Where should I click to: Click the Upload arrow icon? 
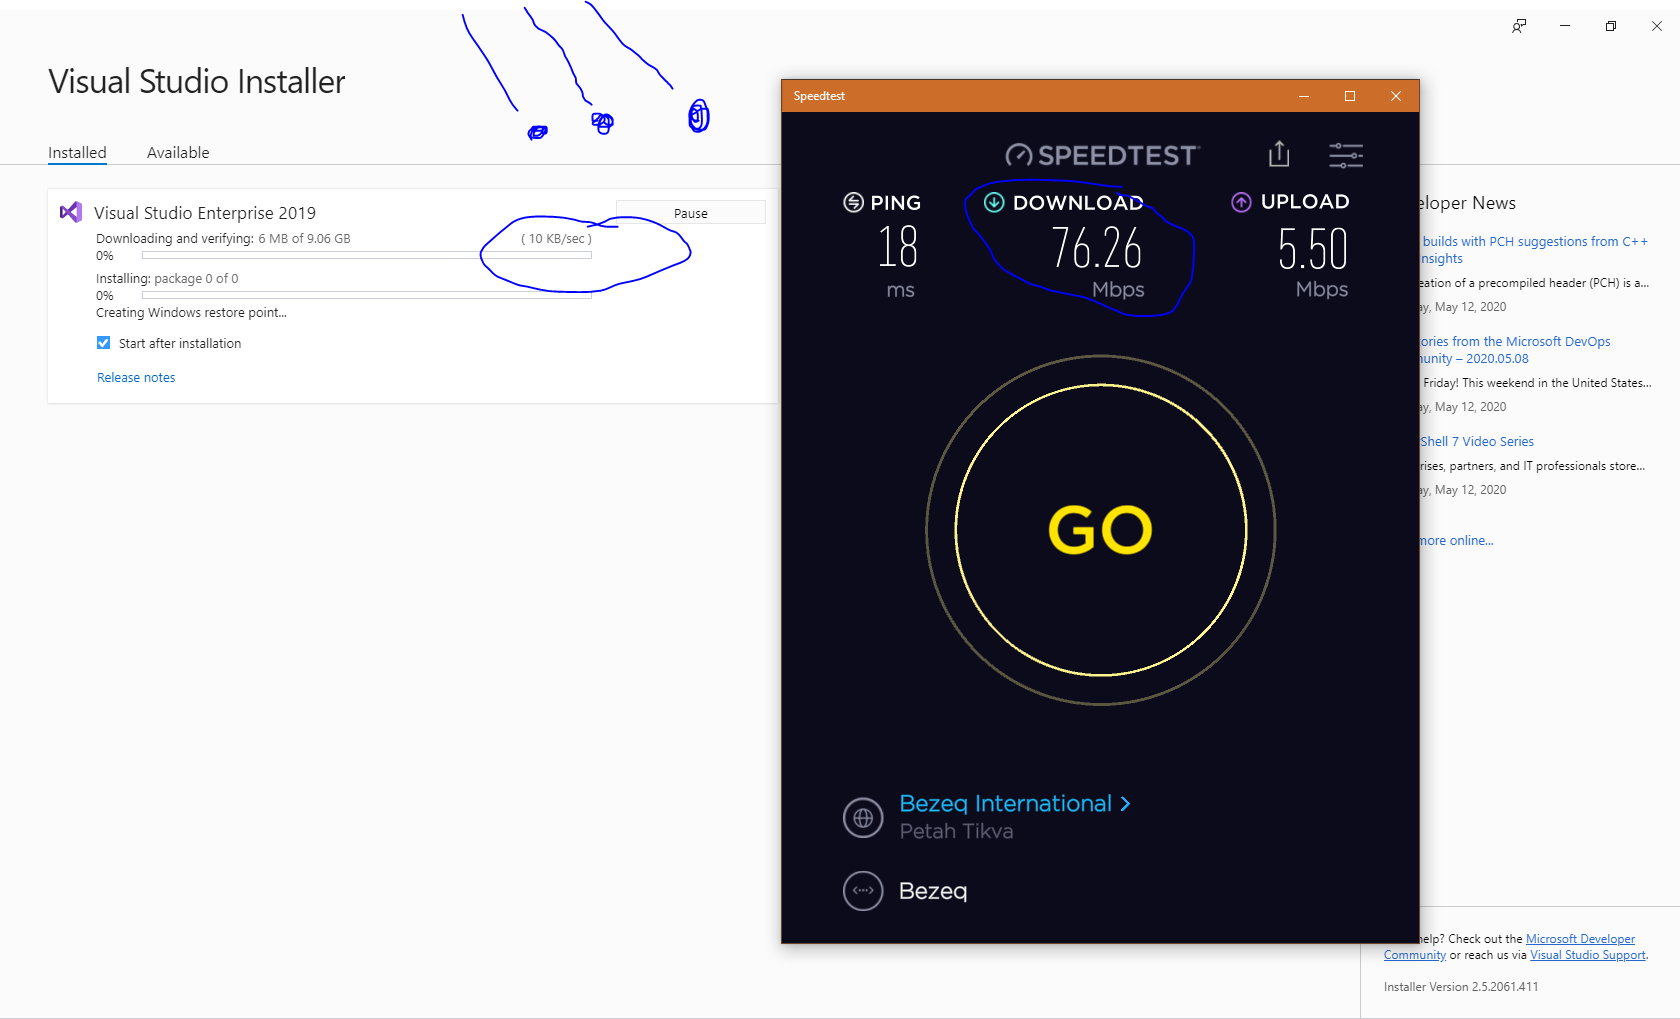coord(1241,202)
